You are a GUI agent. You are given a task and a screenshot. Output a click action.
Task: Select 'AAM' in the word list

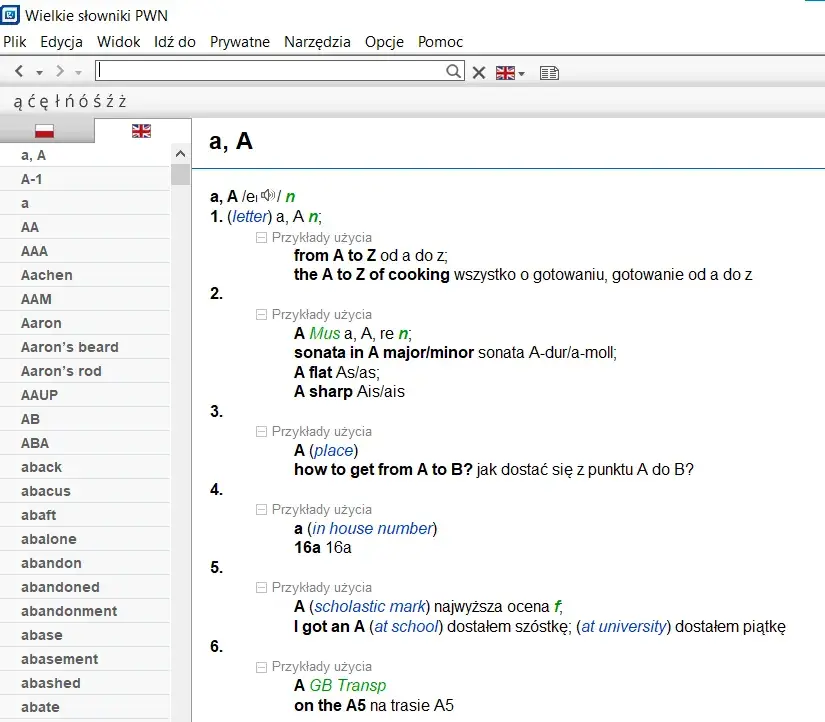(x=85, y=299)
